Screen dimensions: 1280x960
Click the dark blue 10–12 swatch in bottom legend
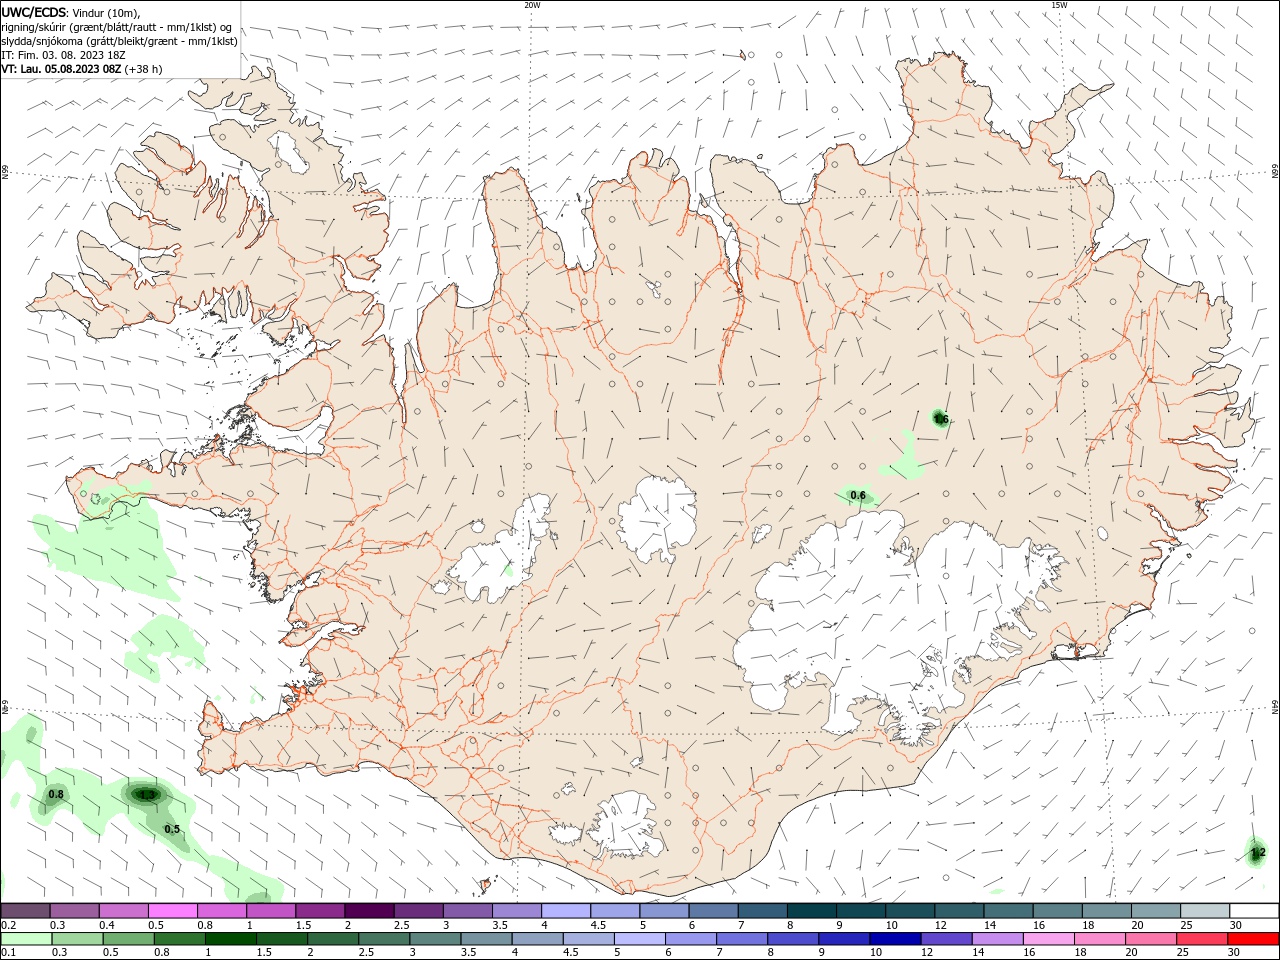pyautogui.click(x=895, y=939)
